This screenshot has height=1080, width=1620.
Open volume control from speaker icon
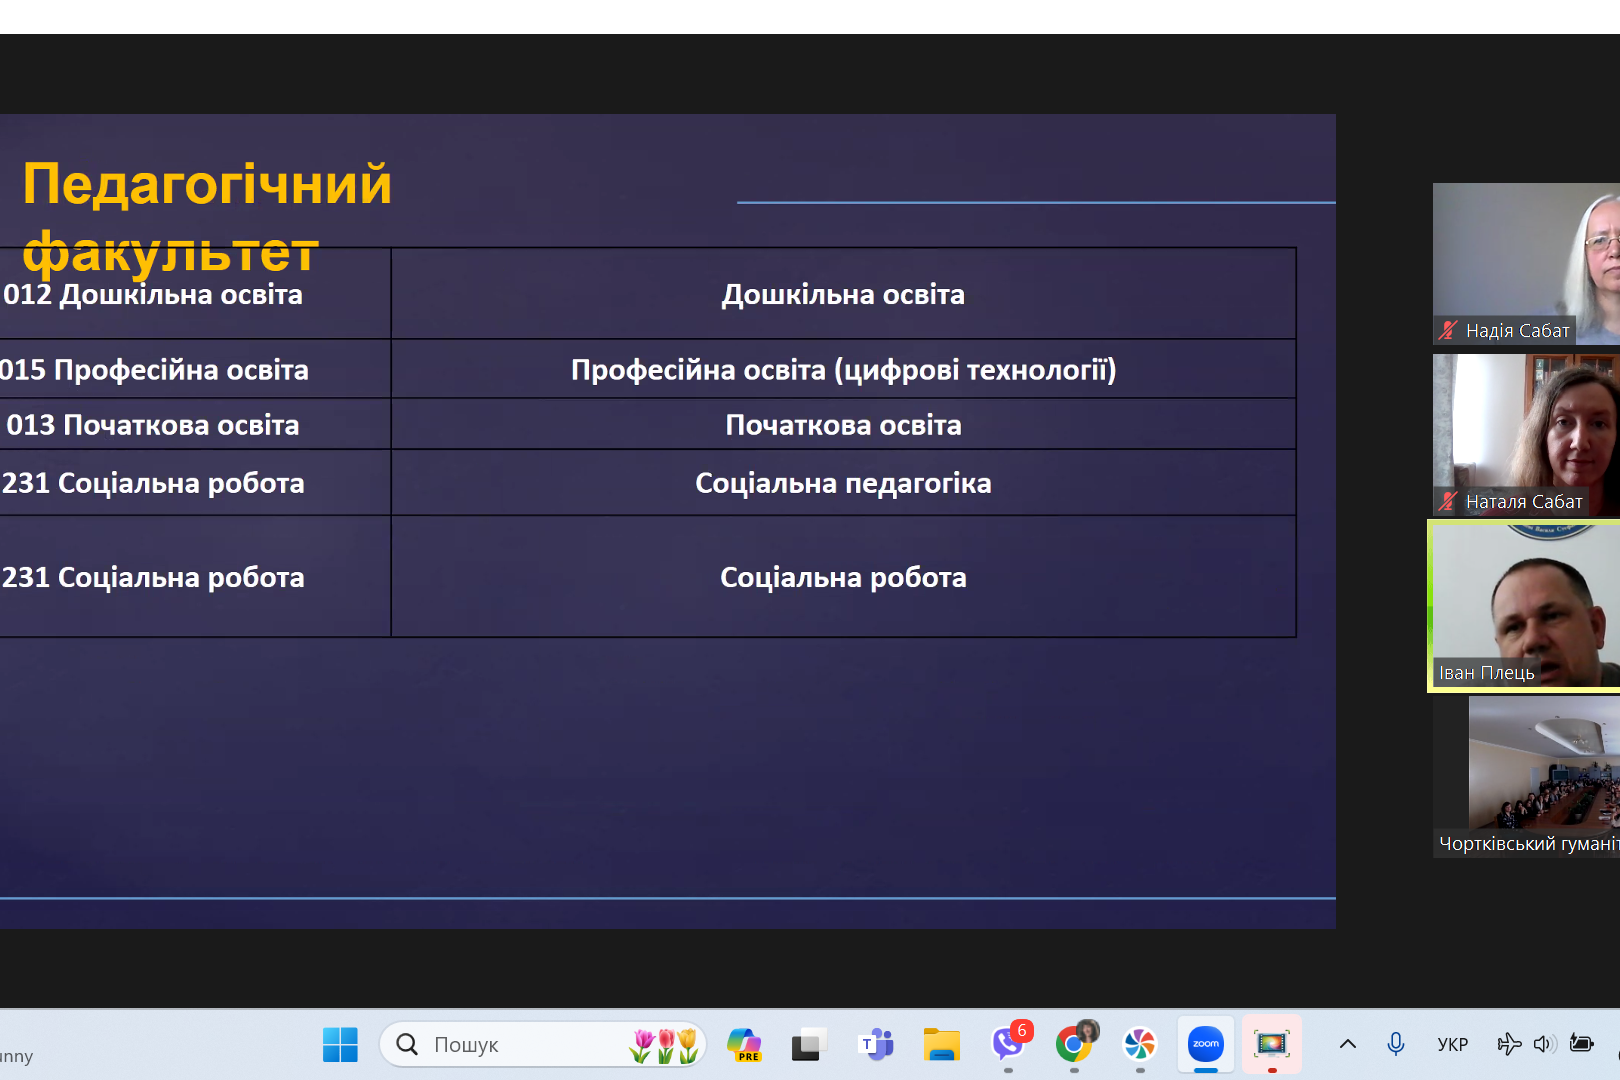tap(1543, 1045)
